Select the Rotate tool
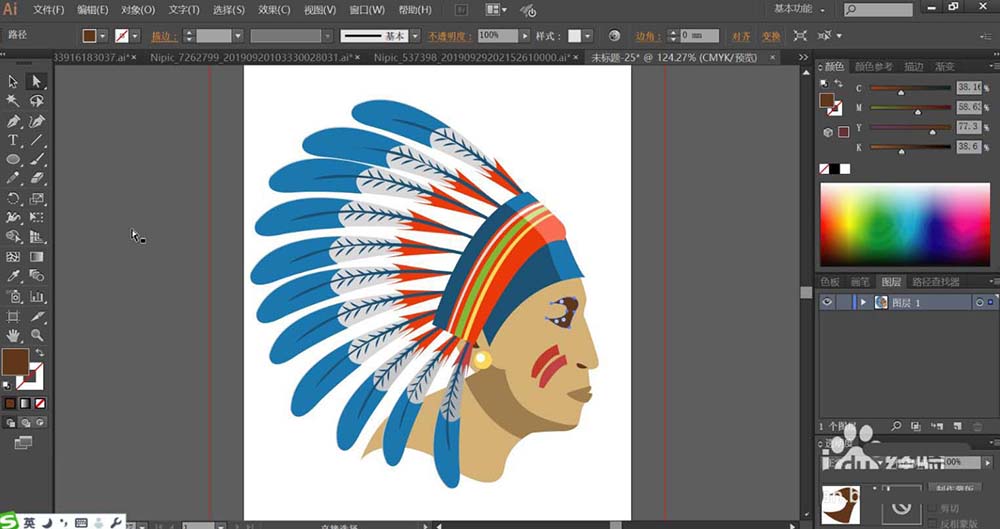The height and width of the screenshot is (529, 1000). pos(13,198)
